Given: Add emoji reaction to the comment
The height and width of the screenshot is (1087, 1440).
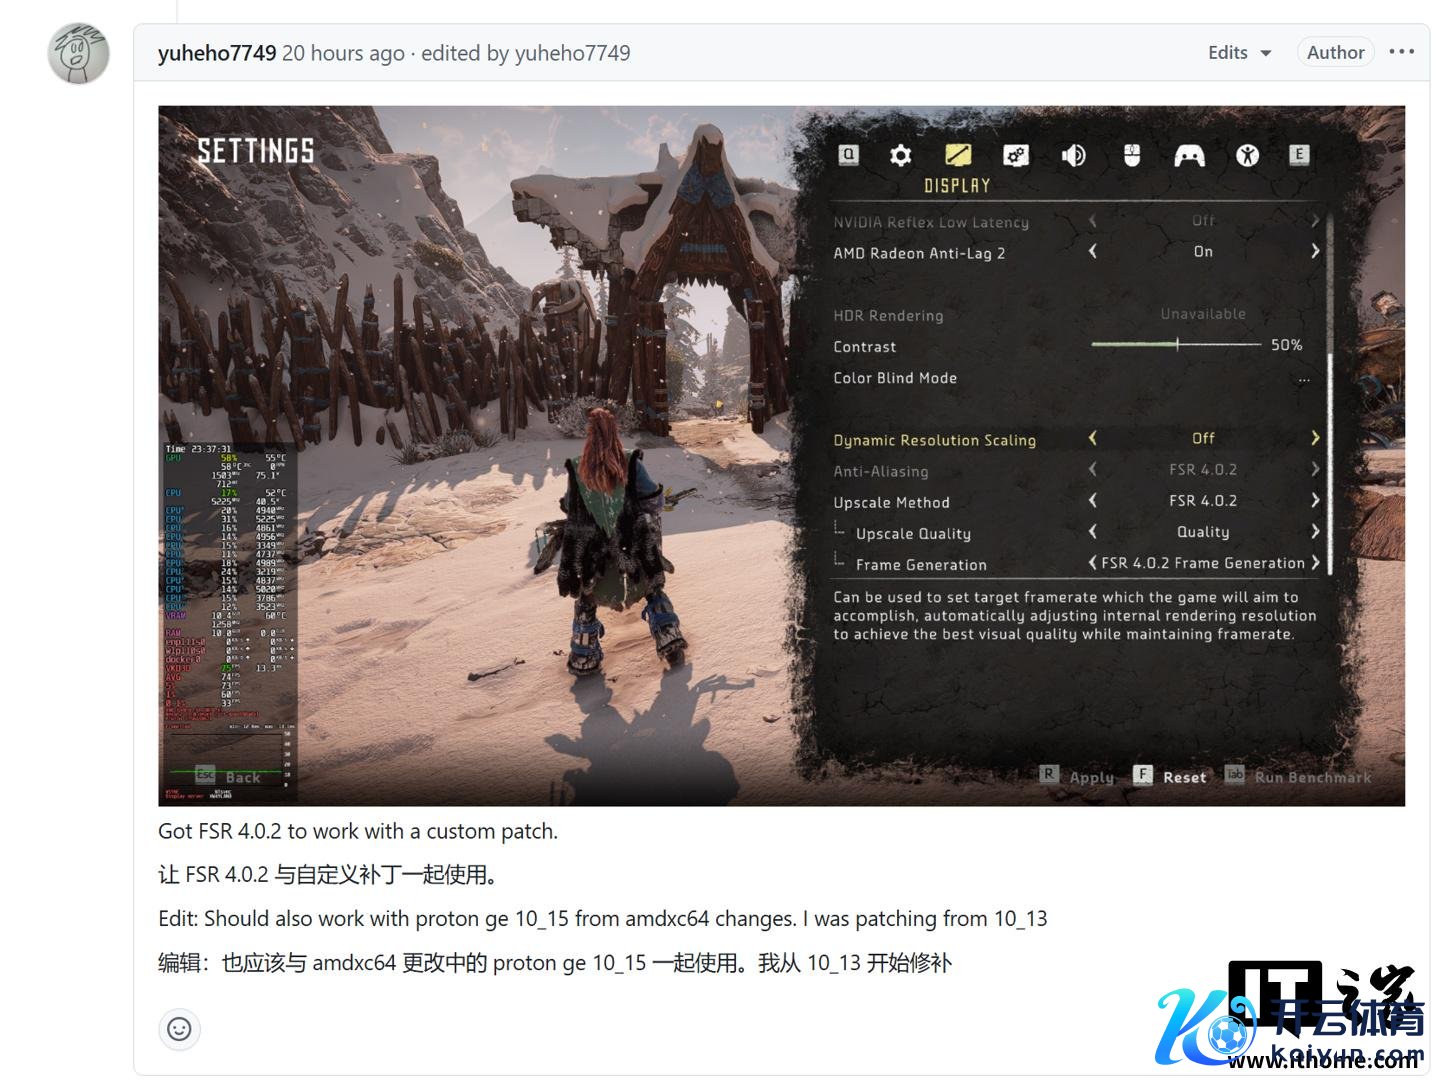Looking at the screenshot, I should click(179, 1029).
